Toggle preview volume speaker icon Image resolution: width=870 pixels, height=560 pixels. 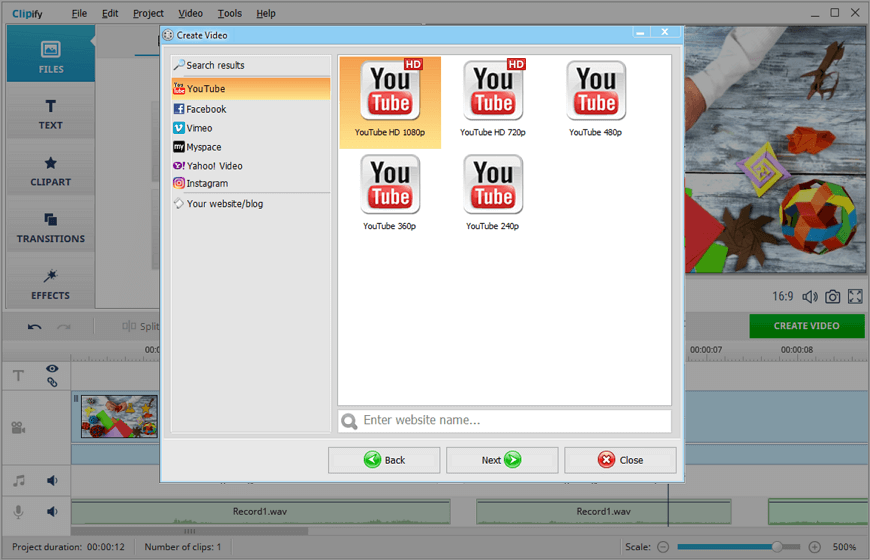[x=810, y=297]
